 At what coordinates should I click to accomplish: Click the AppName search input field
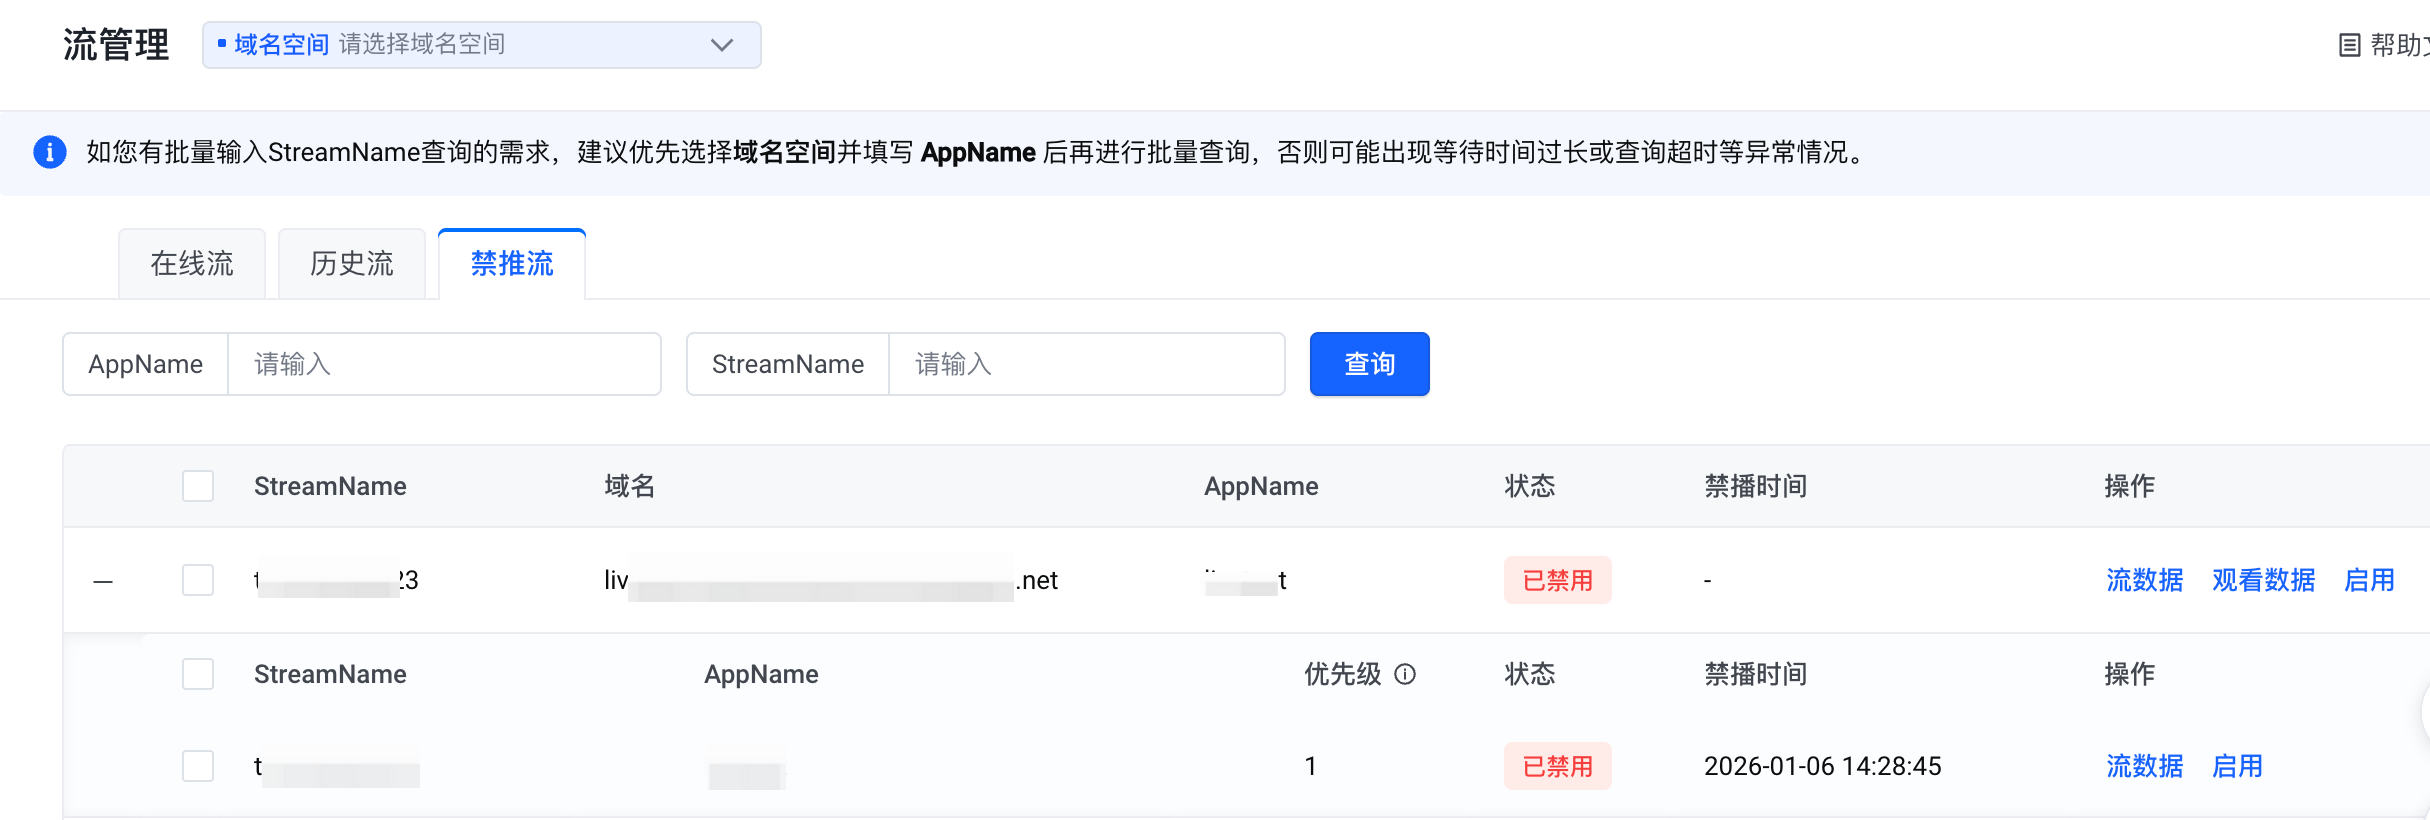pos(444,364)
